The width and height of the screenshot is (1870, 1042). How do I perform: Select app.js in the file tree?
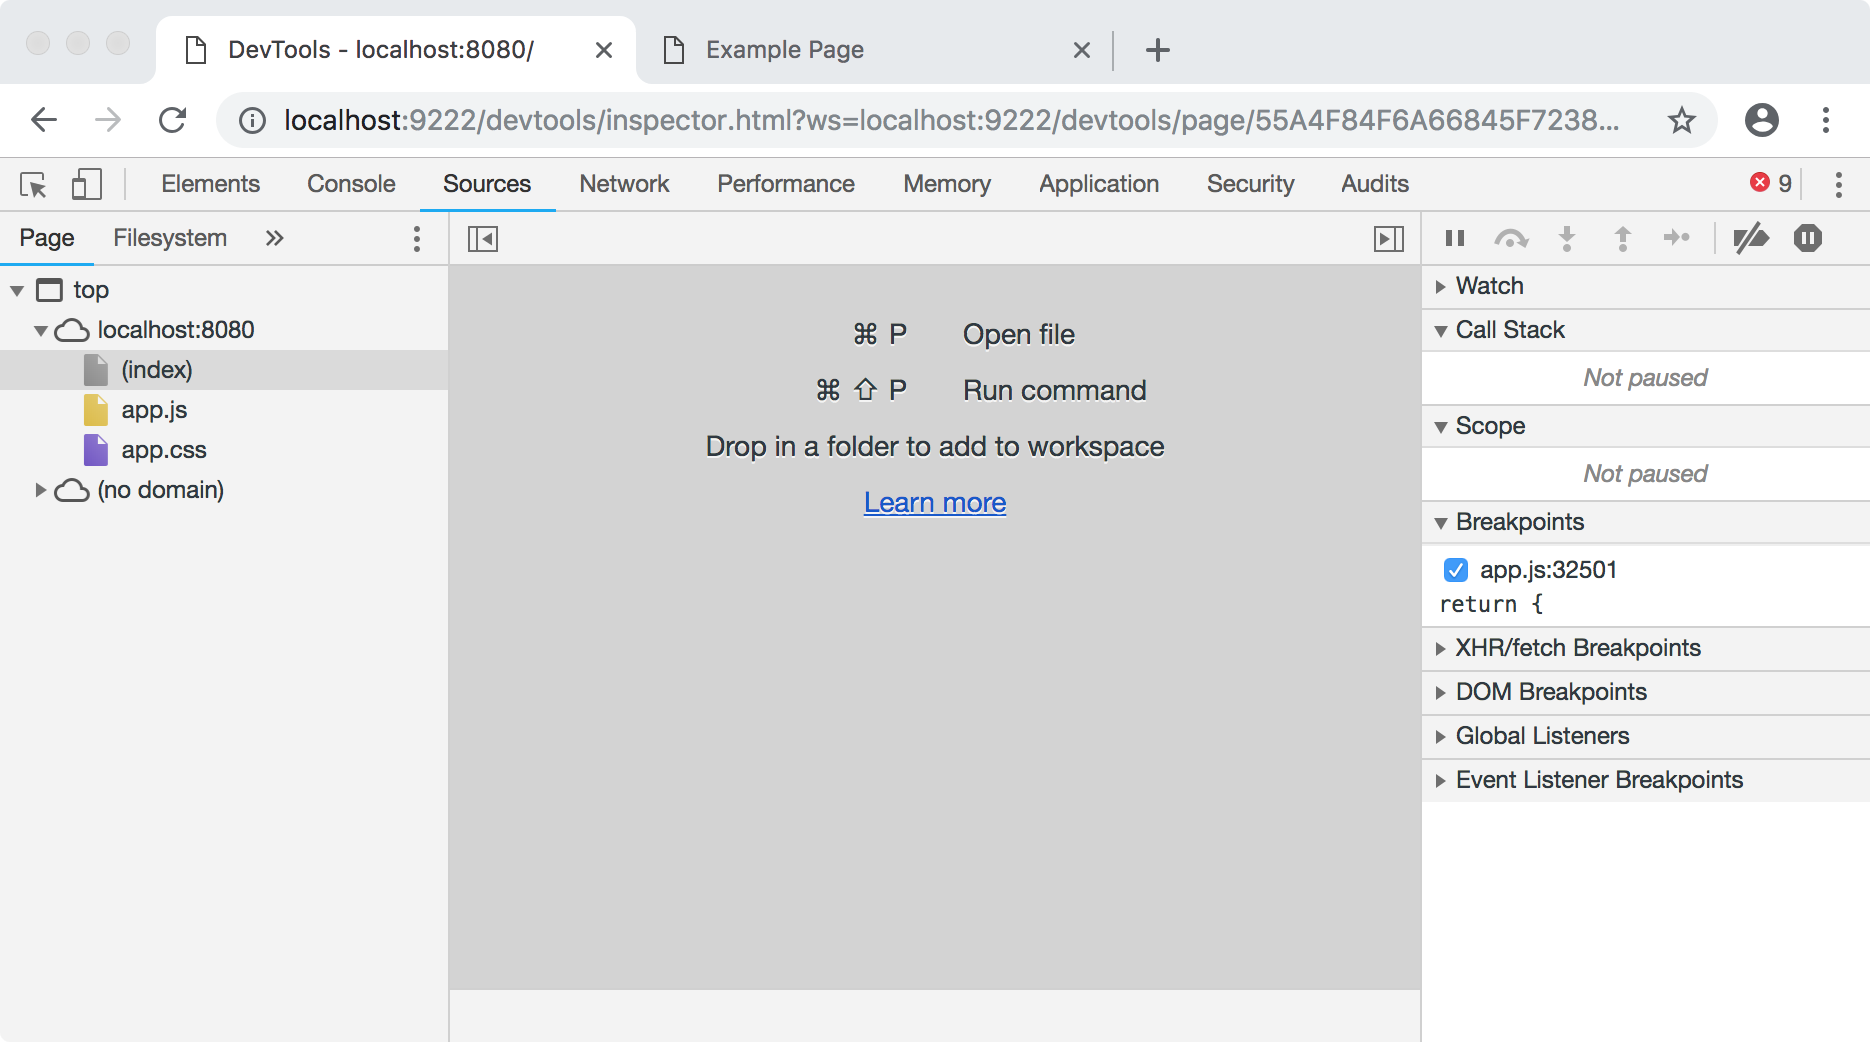(154, 410)
